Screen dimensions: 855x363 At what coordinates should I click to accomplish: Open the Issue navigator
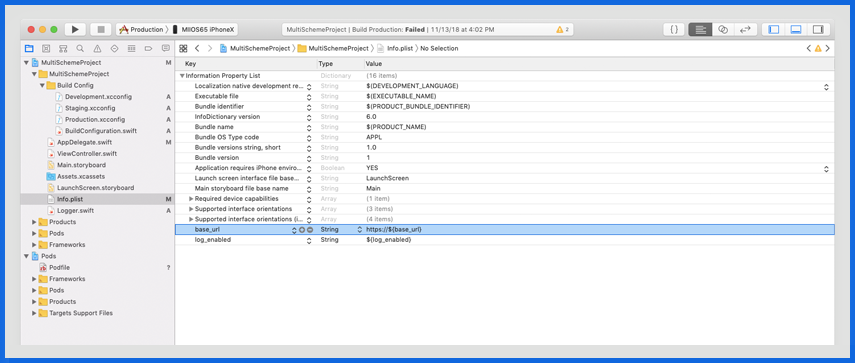(97, 48)
